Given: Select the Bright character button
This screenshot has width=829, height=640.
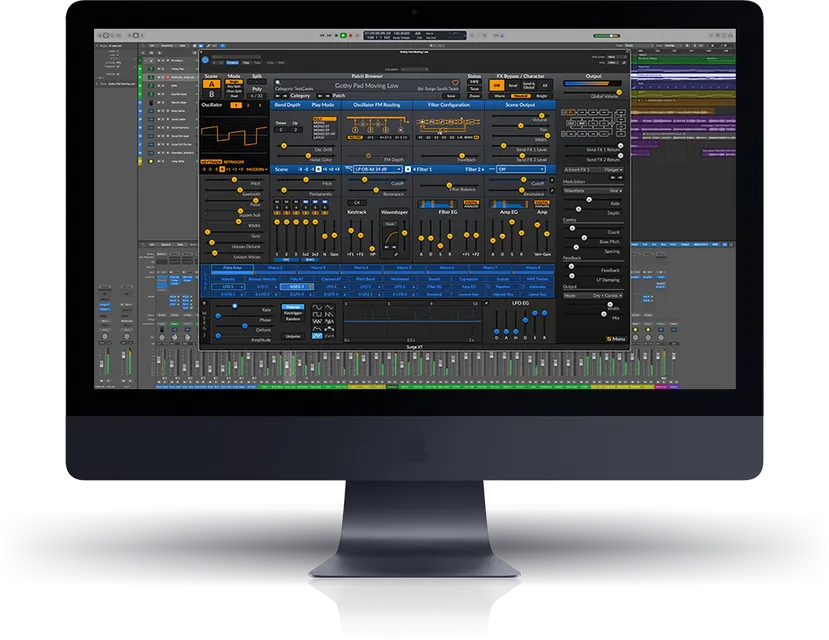Looking at the screenshot, I should click(541, 96).
